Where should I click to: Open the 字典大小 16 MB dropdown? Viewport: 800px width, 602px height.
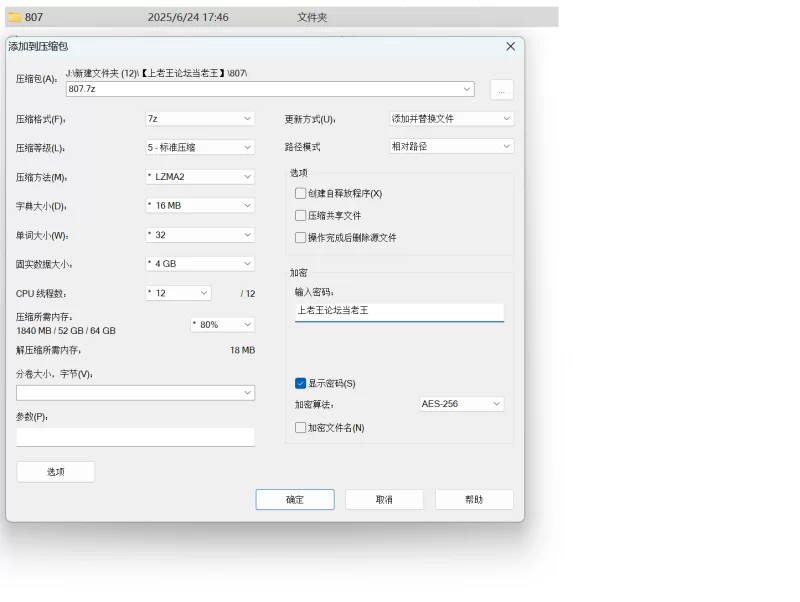point(199,206)
